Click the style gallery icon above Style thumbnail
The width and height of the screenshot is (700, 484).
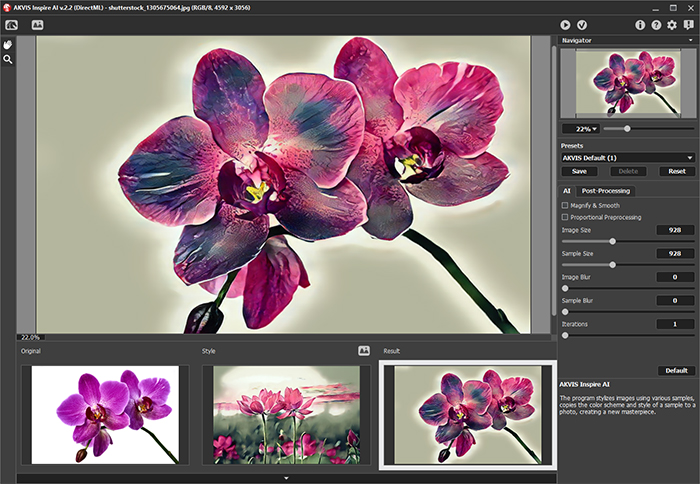pos(364,350)
